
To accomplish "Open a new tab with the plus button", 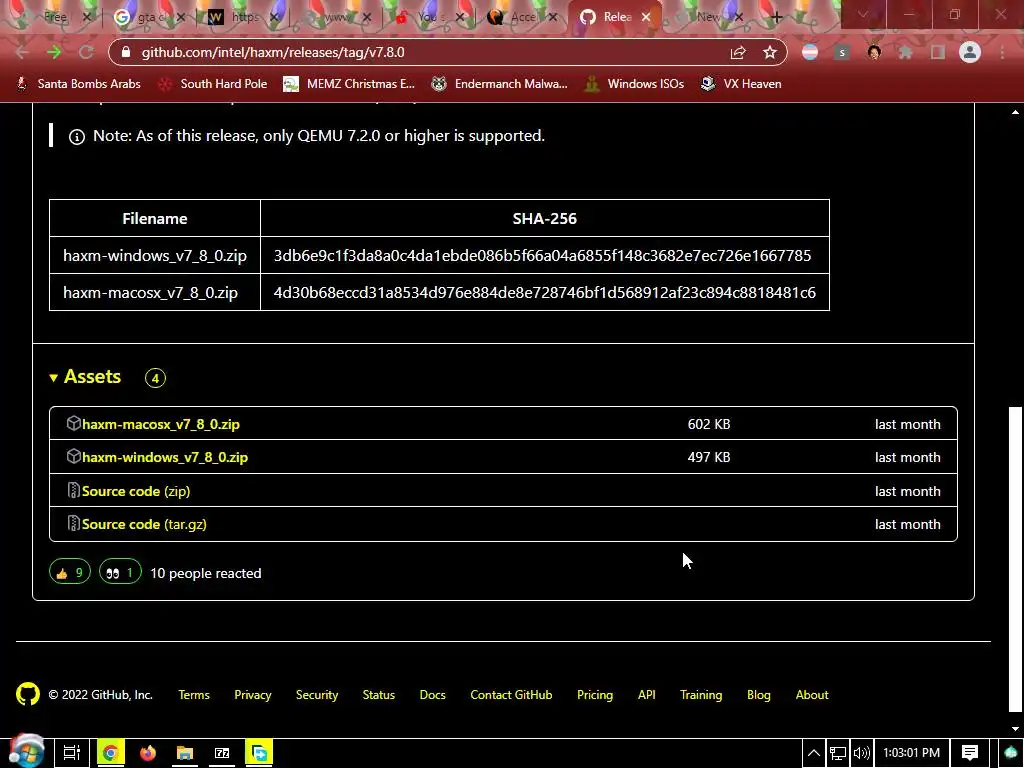I will point(776,17).
